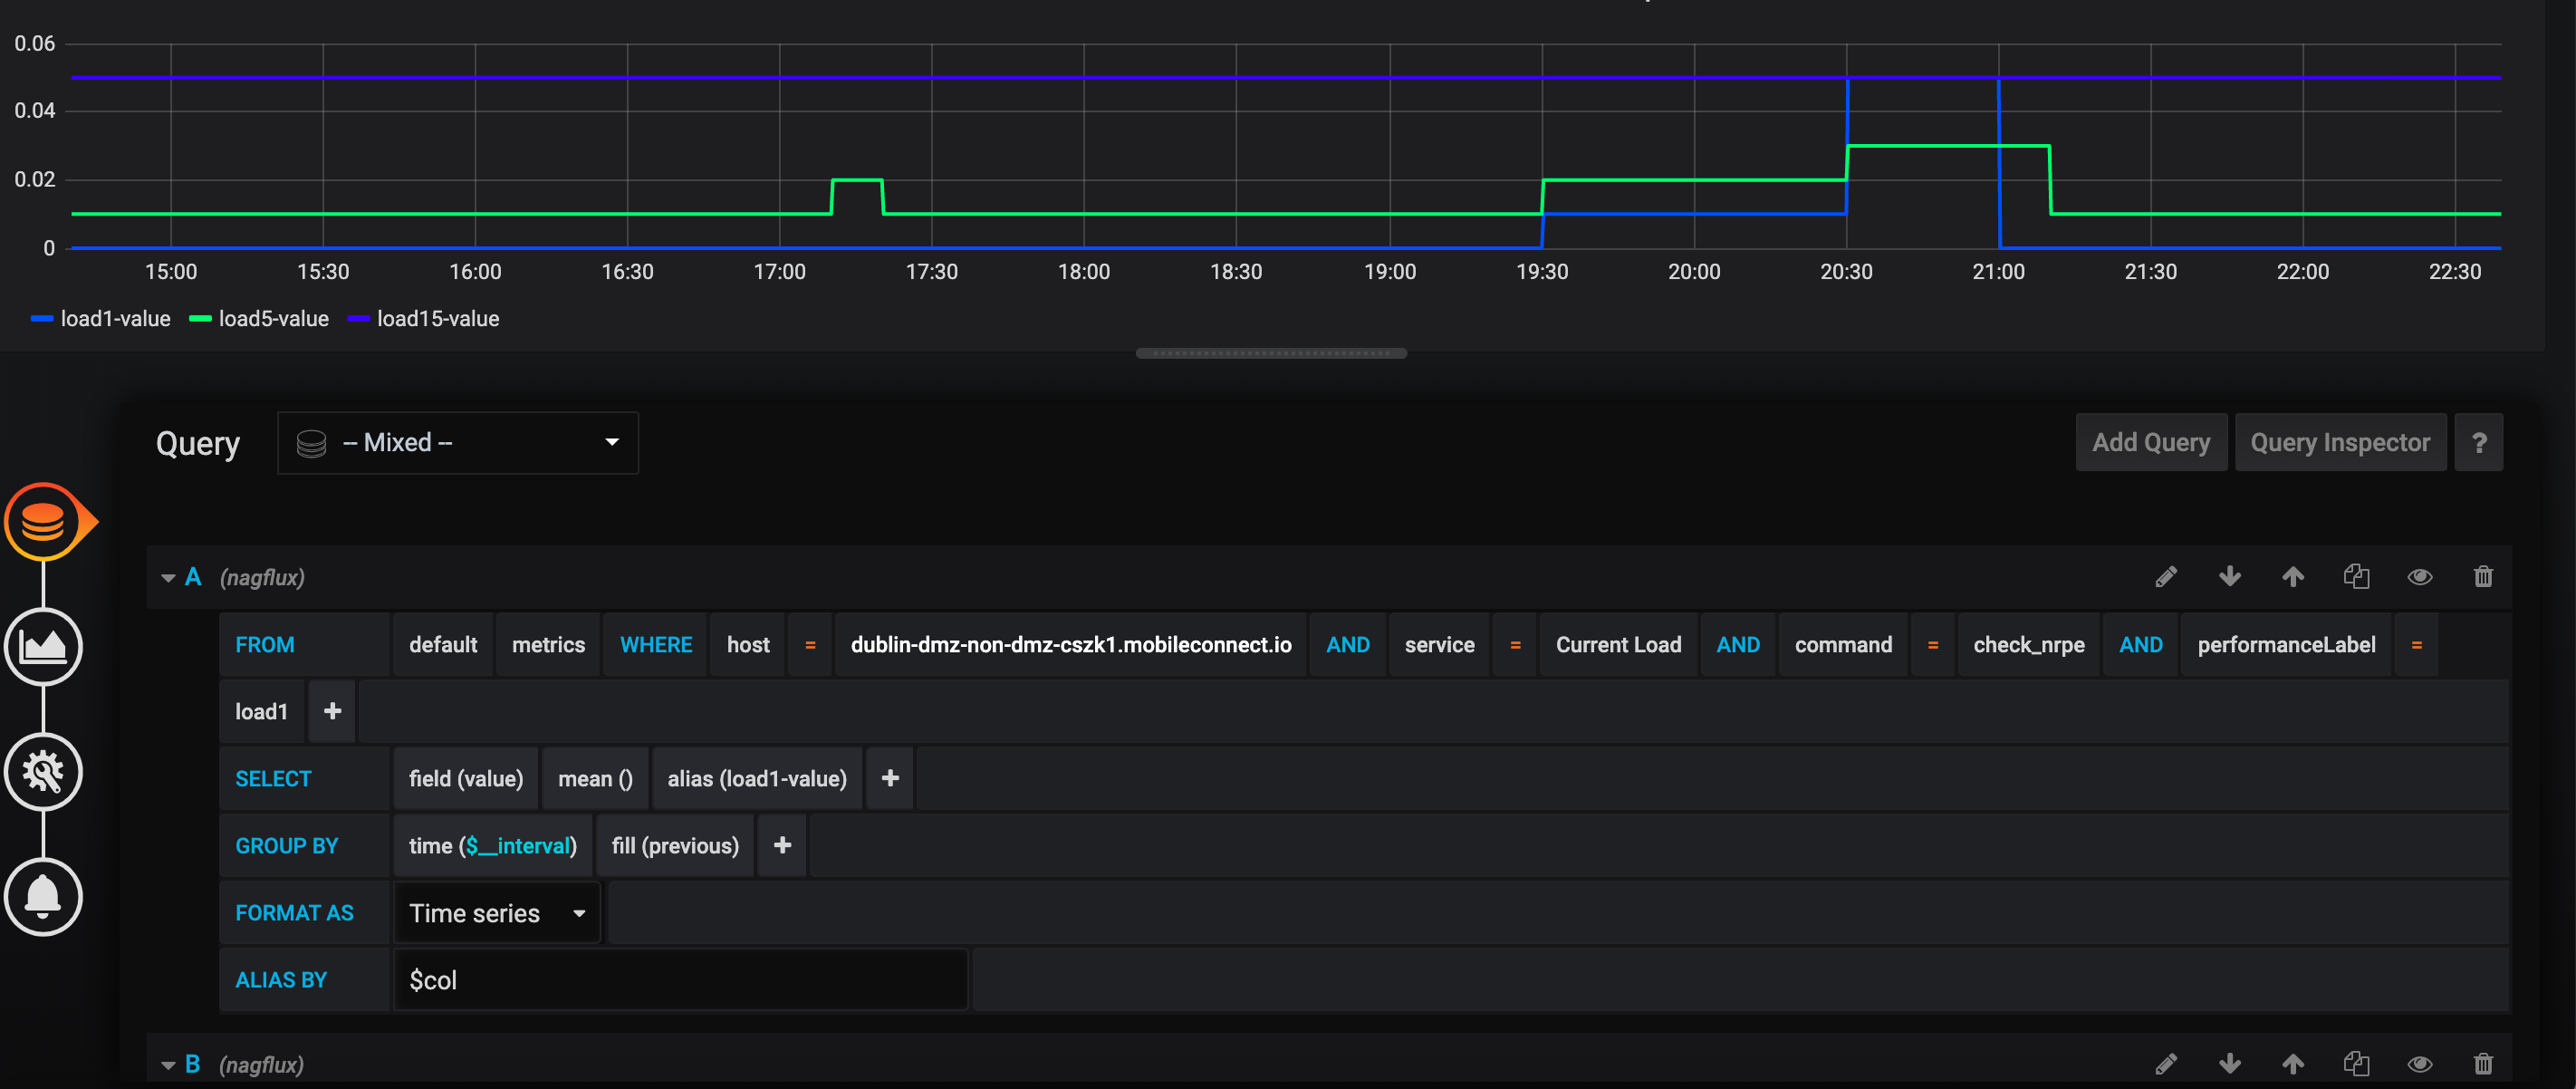Click the ALIAS BY $col input field
2576x1089 pixels.
pos(680,980)
